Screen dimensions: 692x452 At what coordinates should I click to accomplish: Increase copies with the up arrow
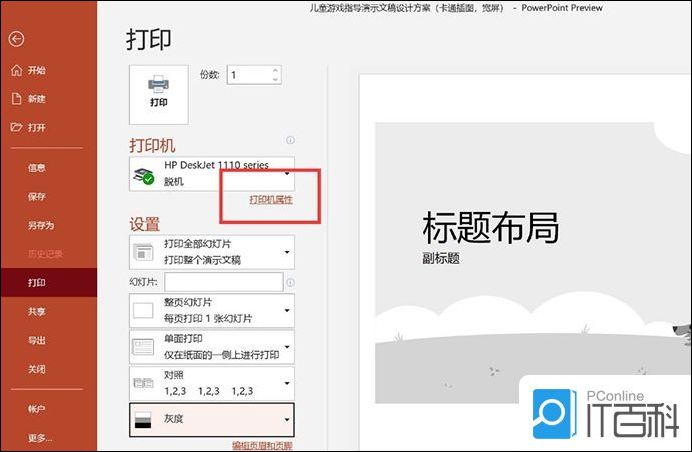tap(275, 70)
